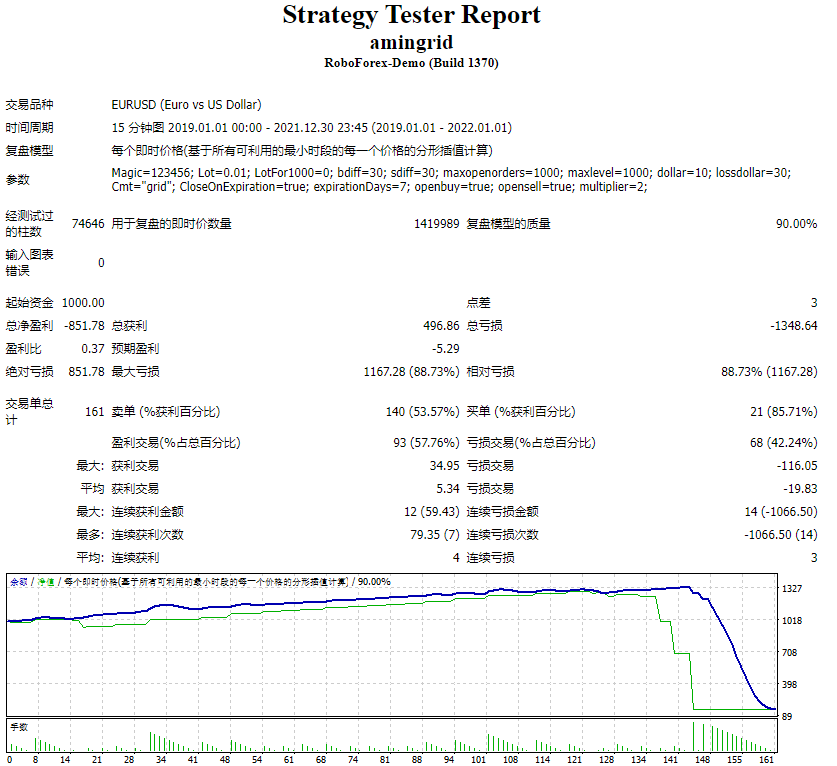Click total net profit value -851.78
This screenshot has width=837, height=766.
coord(84,326)
